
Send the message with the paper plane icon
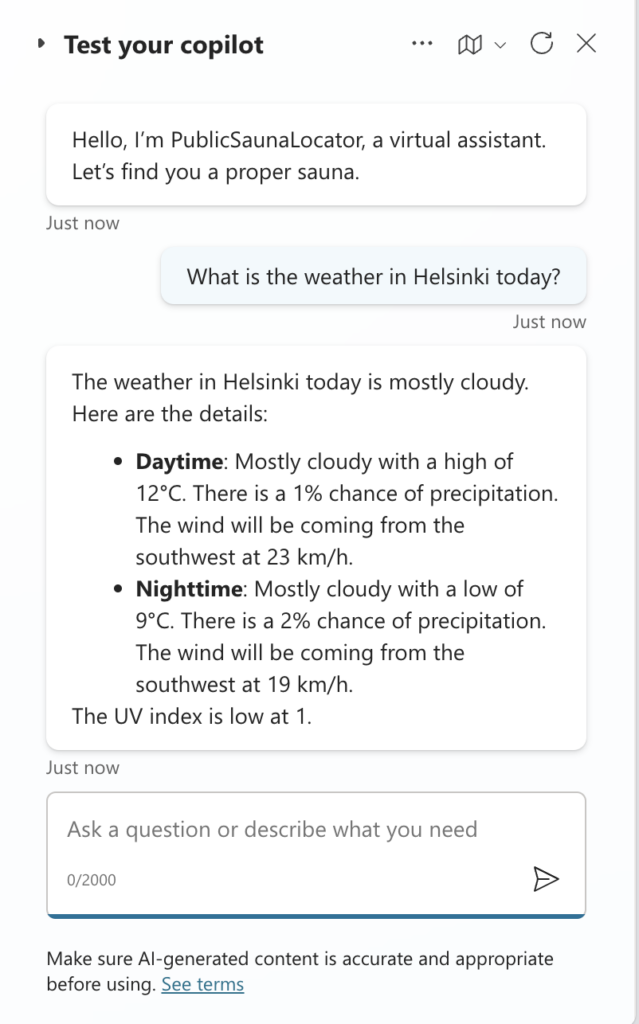tap(545, 878)
